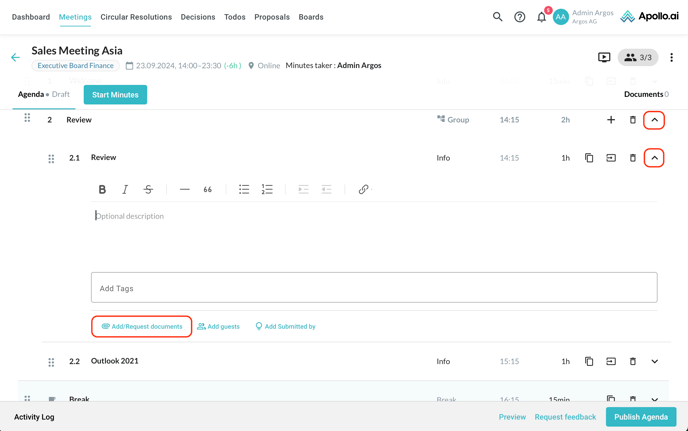Open the notifications bell

[x=542, y=17]
